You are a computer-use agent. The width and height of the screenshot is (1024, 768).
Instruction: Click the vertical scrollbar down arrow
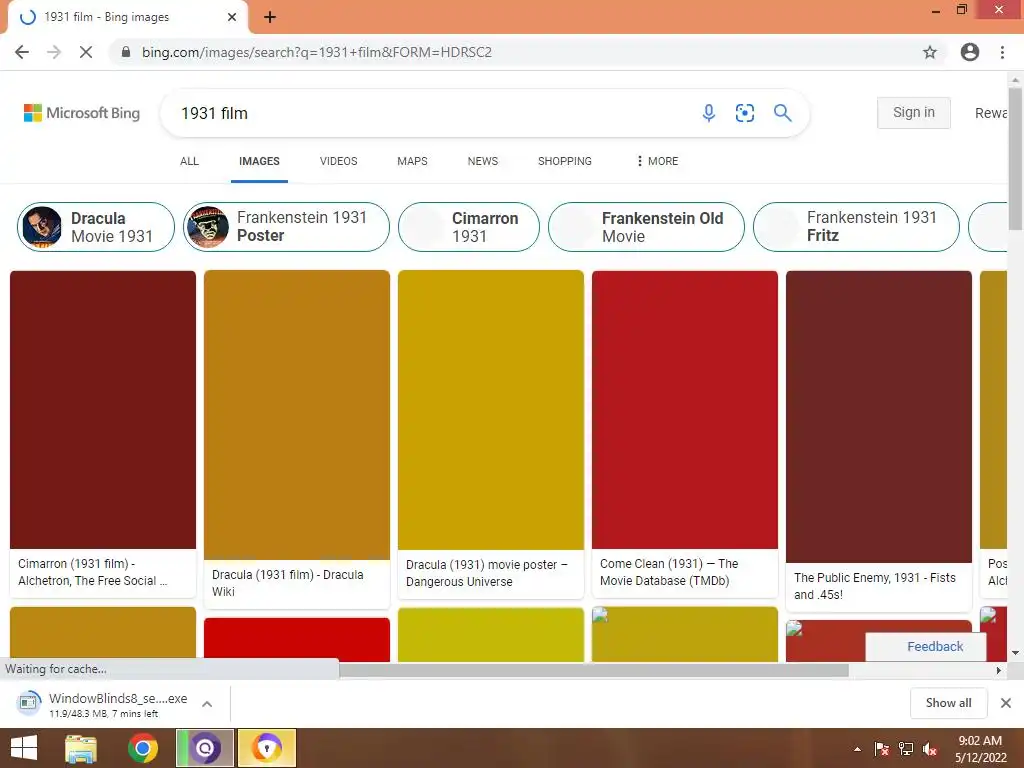click(1015, 653)
